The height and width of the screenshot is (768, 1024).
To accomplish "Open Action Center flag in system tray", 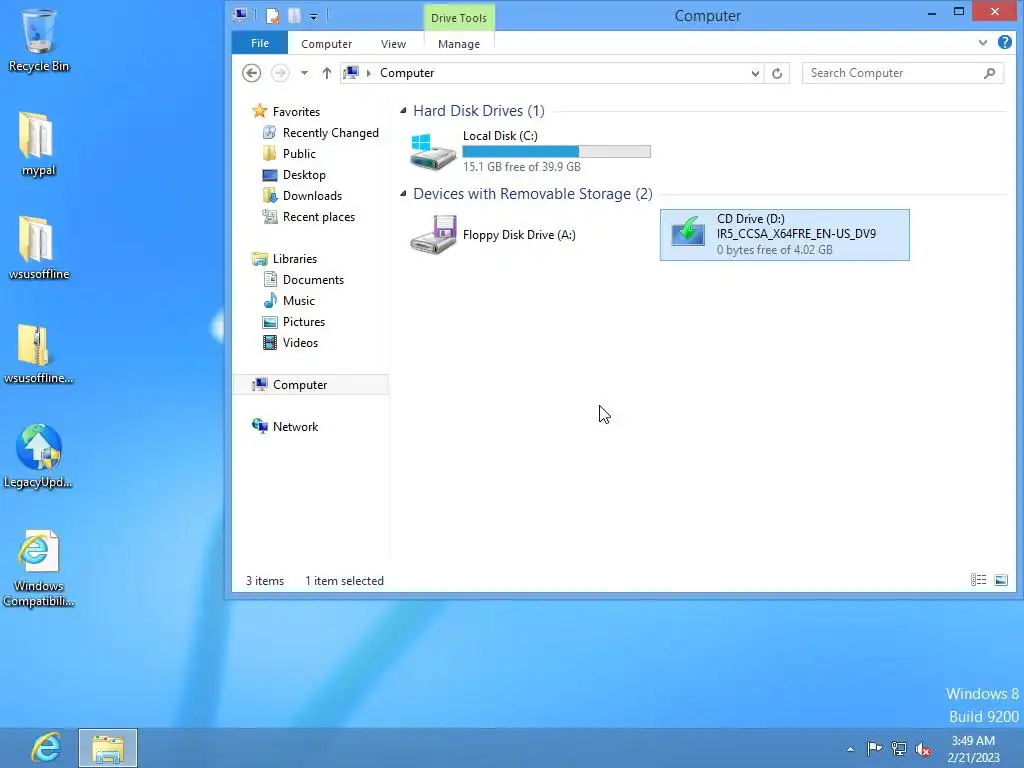I will point(874,748).
